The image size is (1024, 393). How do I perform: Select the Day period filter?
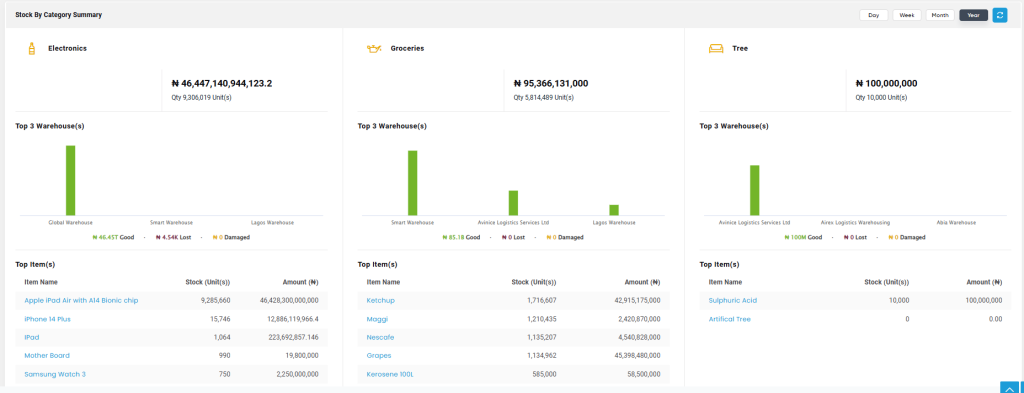click(873, 15)
